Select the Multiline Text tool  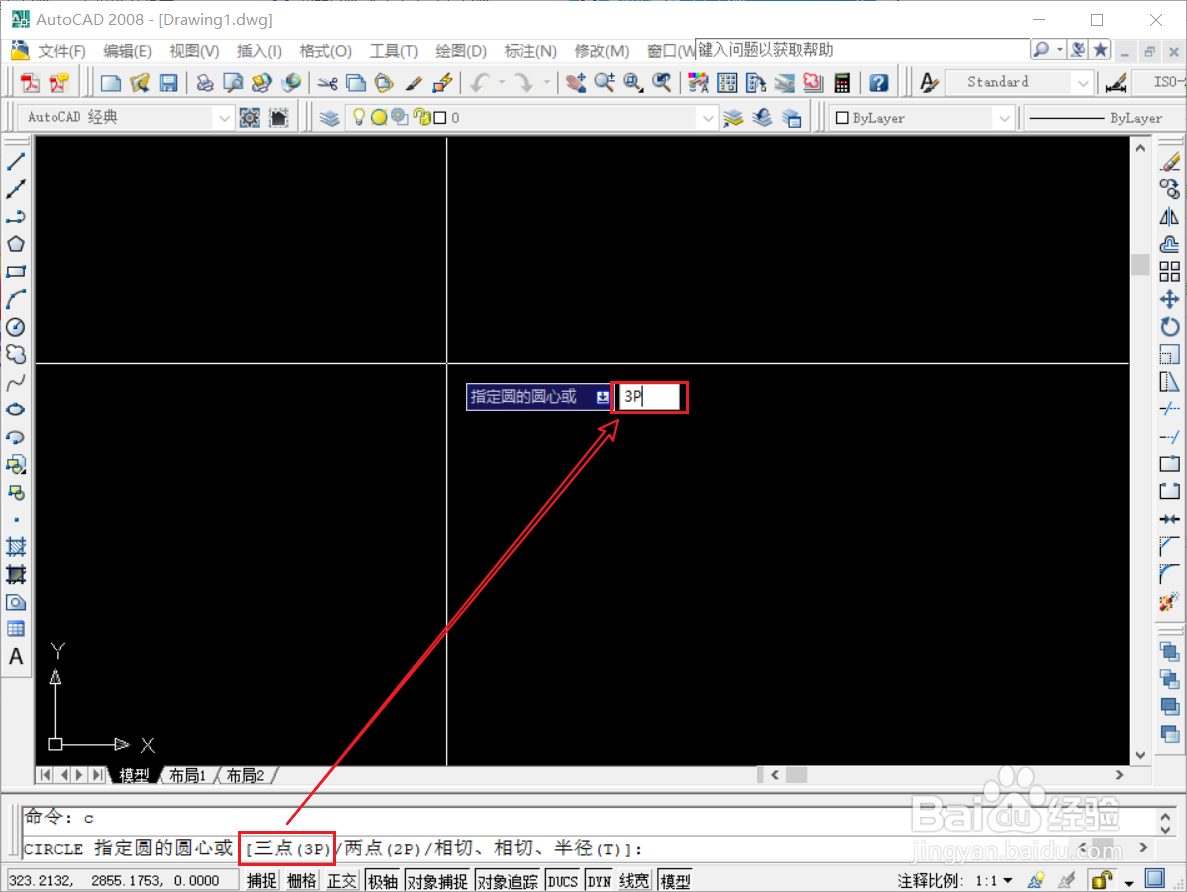tap(16, 657)
